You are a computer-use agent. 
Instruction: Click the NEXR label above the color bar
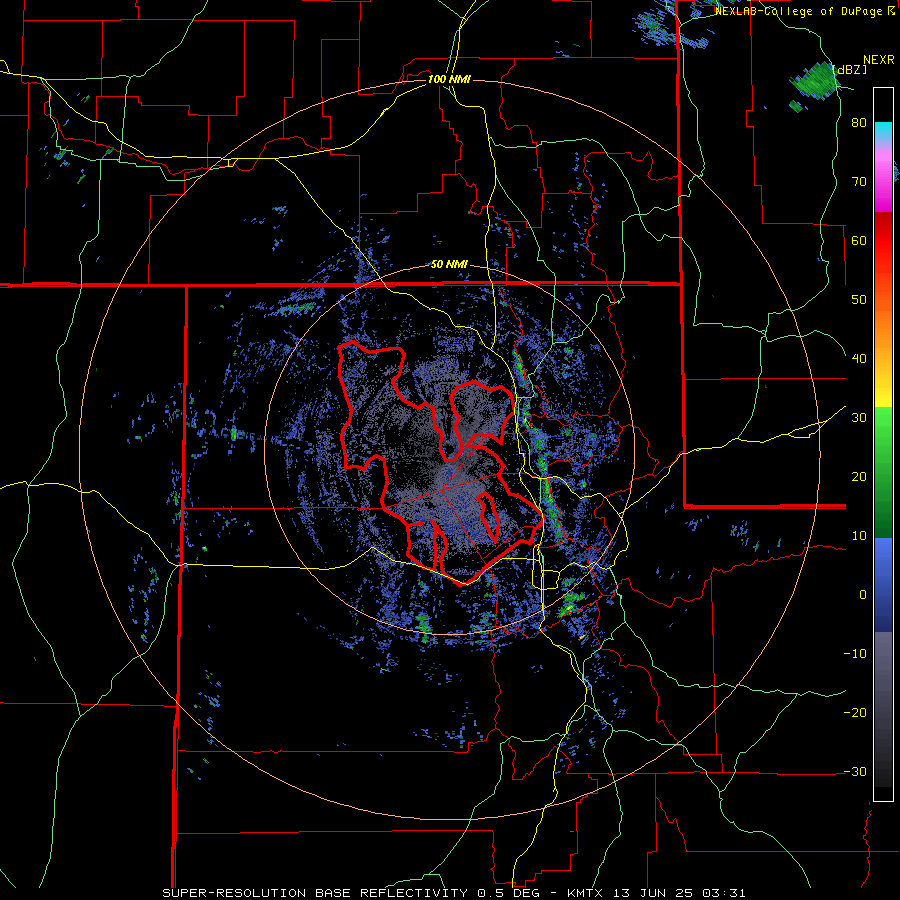tap(879, 60)
